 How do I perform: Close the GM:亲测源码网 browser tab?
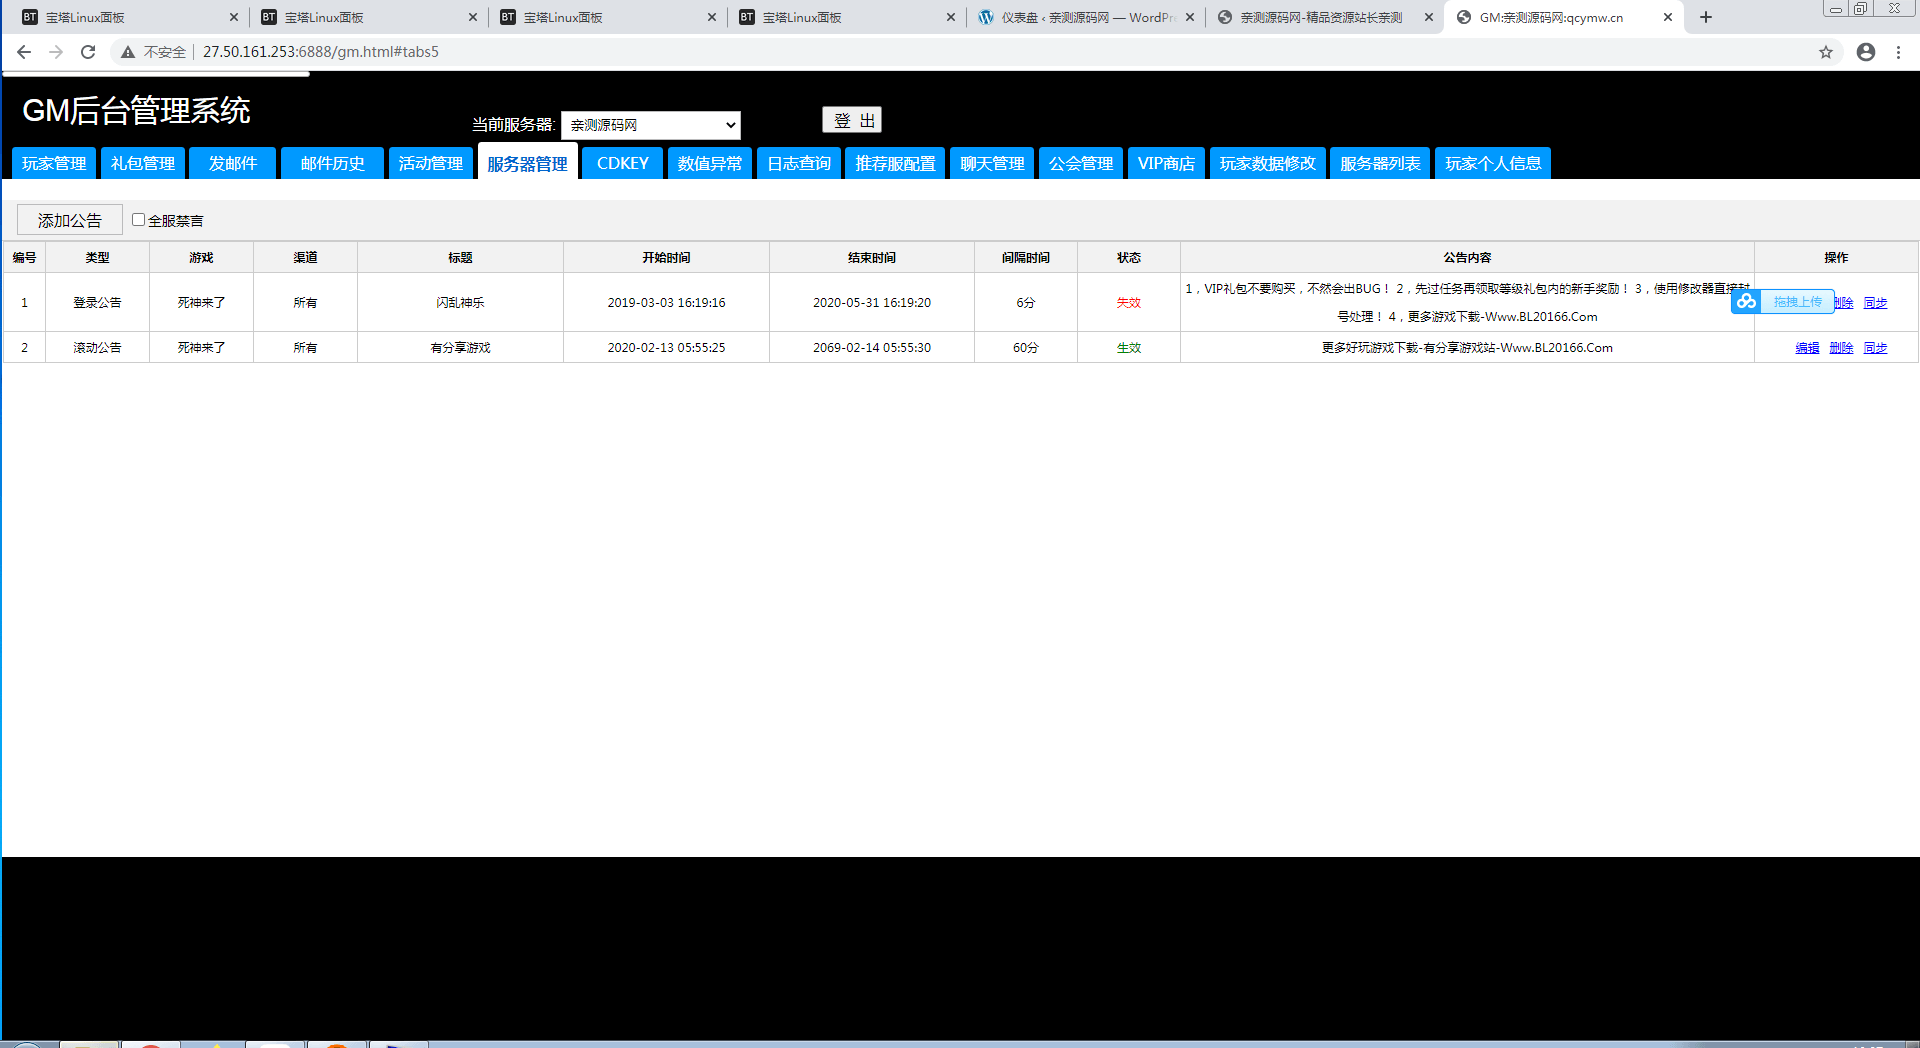pyautogui.click(x=1668, y=17)
